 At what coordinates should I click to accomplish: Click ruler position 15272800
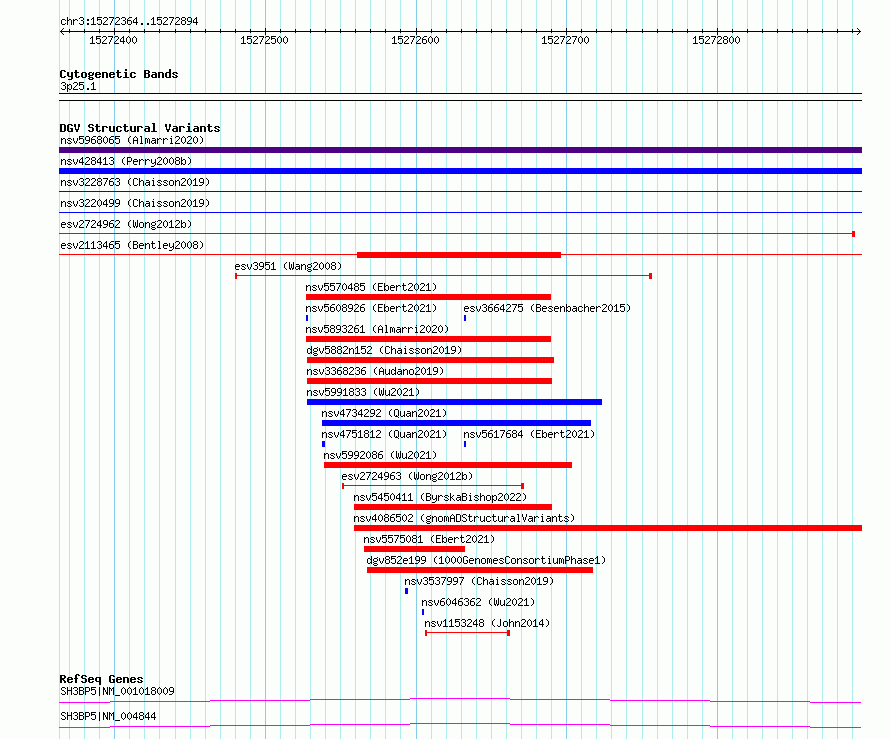coord(716,40)
